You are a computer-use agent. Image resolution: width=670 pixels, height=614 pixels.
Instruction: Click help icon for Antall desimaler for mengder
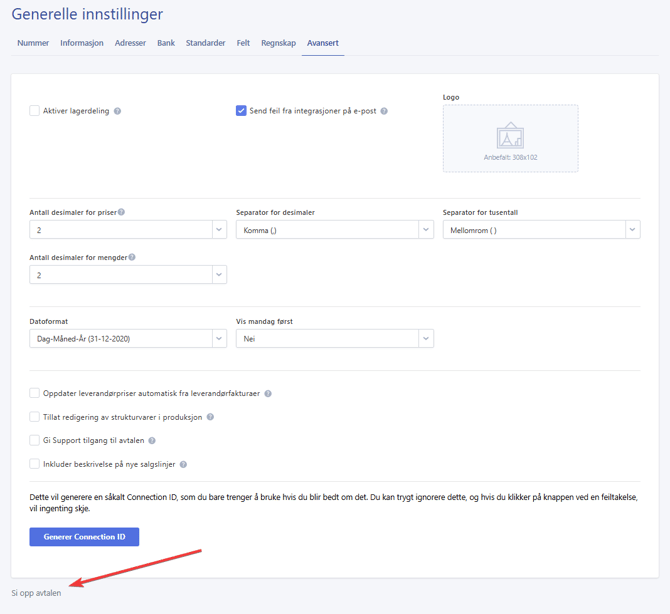(x=132, y=257)
